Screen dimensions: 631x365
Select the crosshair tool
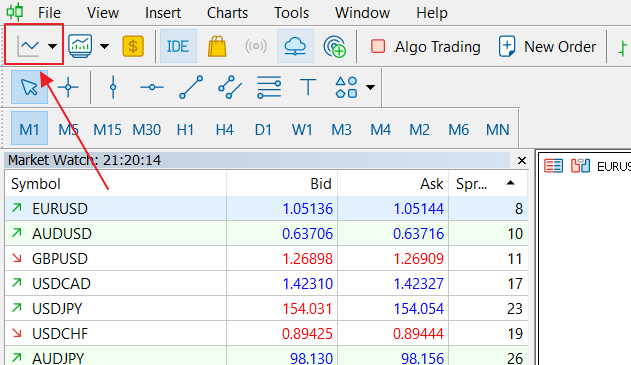click(68, 87)
